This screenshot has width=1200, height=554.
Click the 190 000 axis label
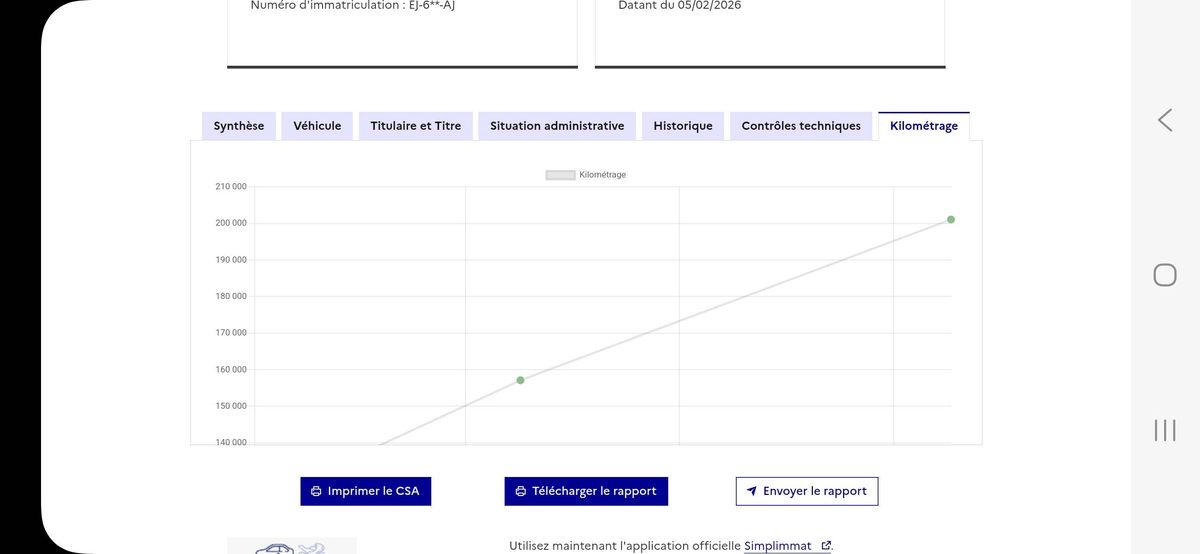pyautogui.click(x=231, y=260)
